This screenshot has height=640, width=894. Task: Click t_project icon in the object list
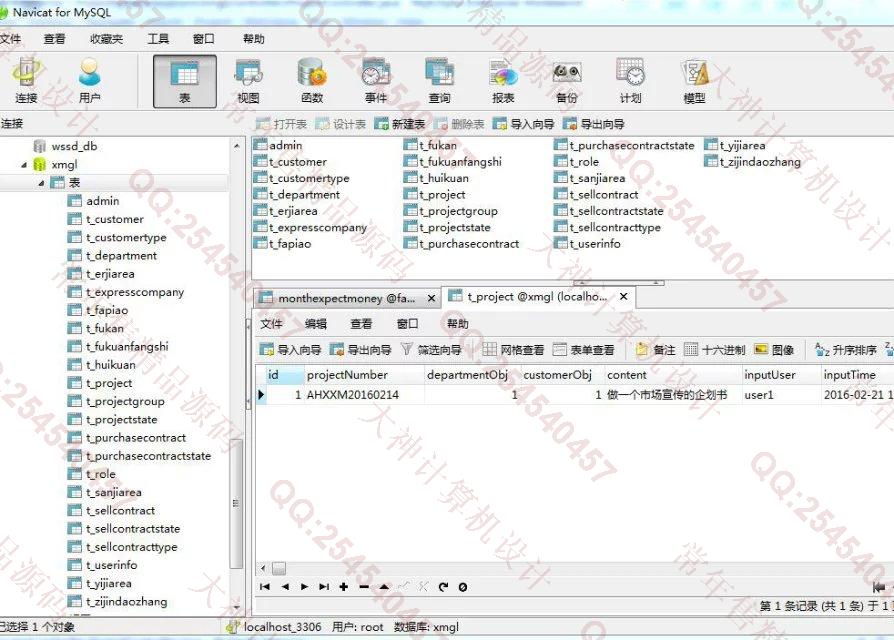411,195
